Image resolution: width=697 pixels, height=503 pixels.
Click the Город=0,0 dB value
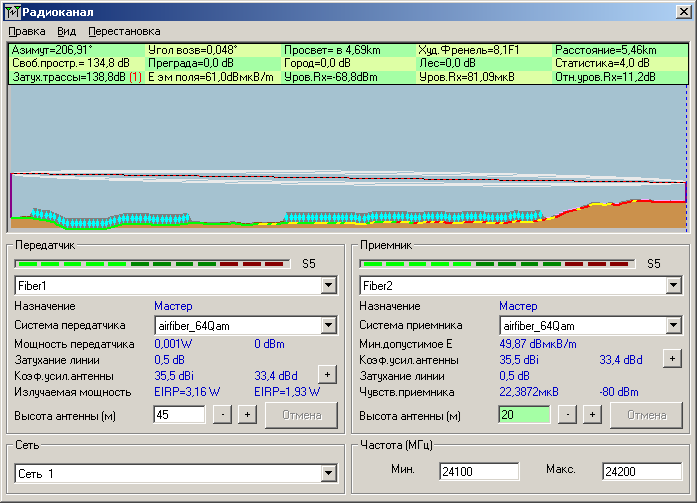[317, 64]
